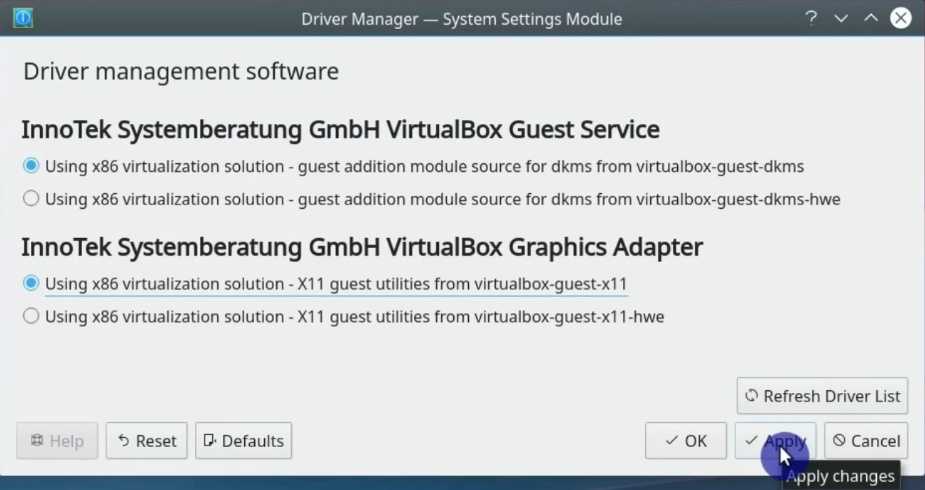Close the Driver Manager window
This screenshot has height=490, width=925.
(900, 18)
